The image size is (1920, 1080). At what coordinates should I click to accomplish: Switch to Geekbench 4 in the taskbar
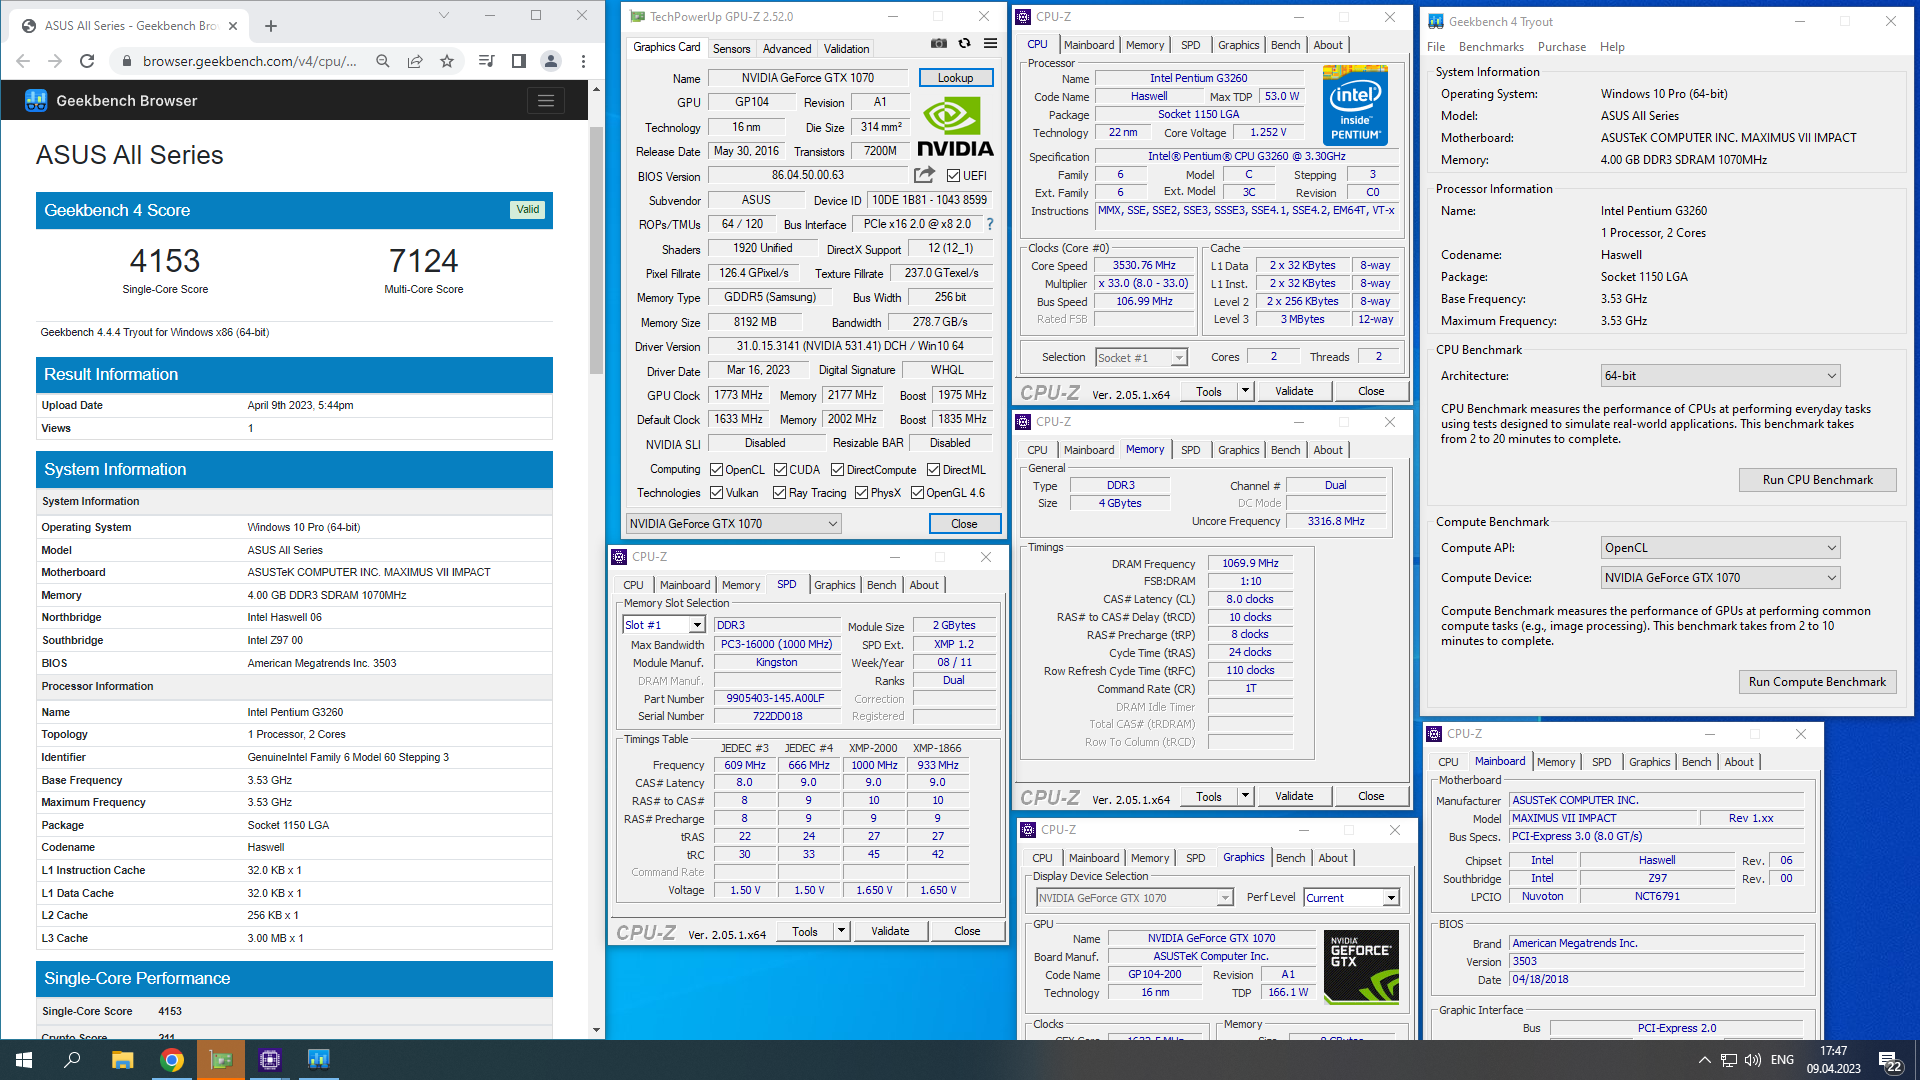(x=319, y=1060)
